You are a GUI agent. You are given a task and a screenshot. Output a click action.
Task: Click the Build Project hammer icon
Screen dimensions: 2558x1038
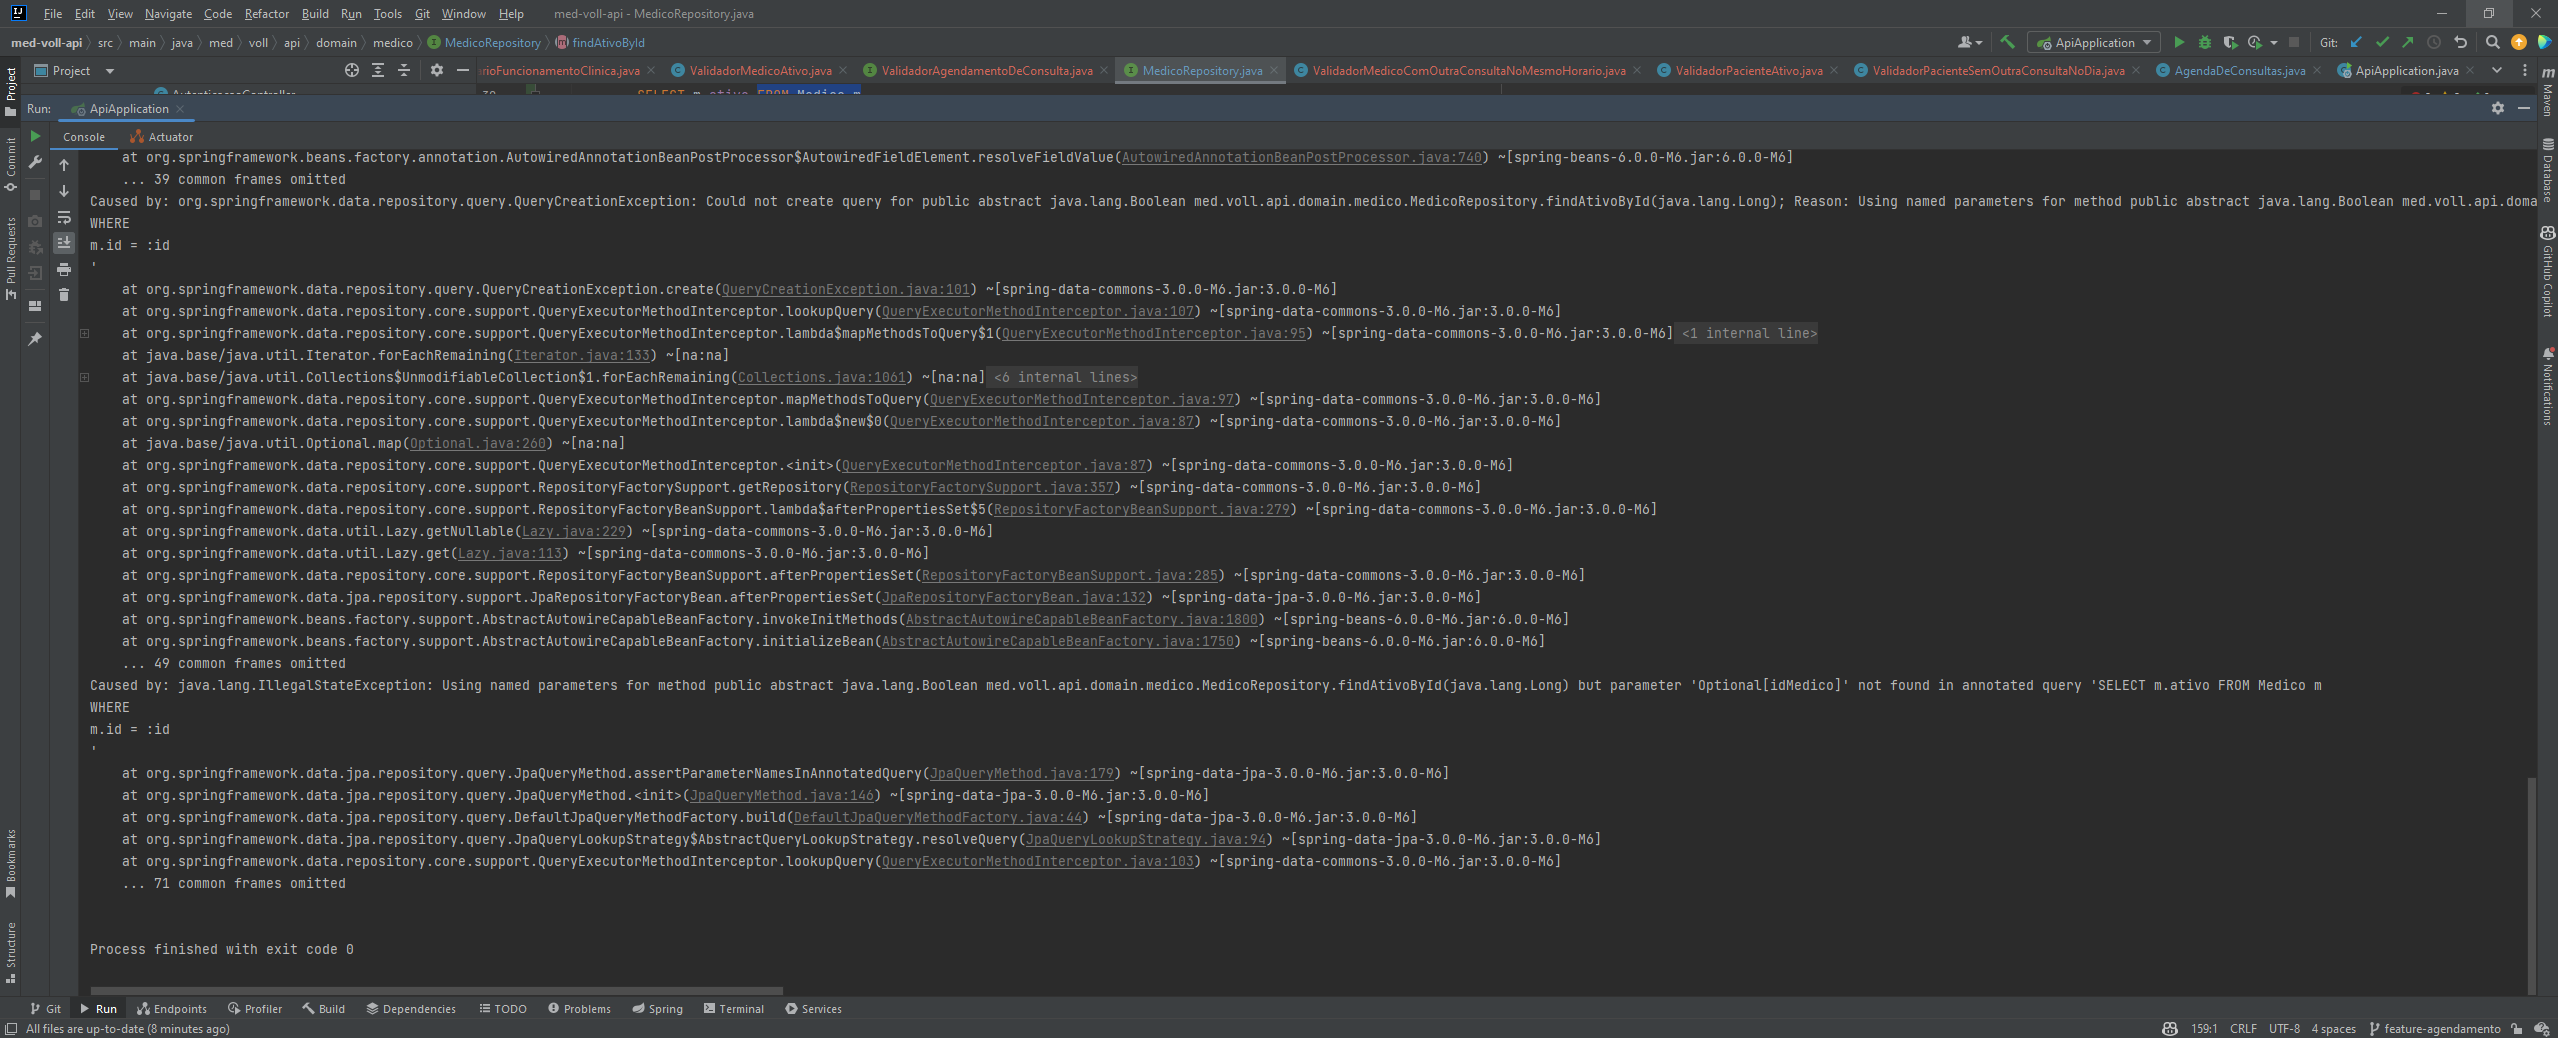click(2007, 42)
